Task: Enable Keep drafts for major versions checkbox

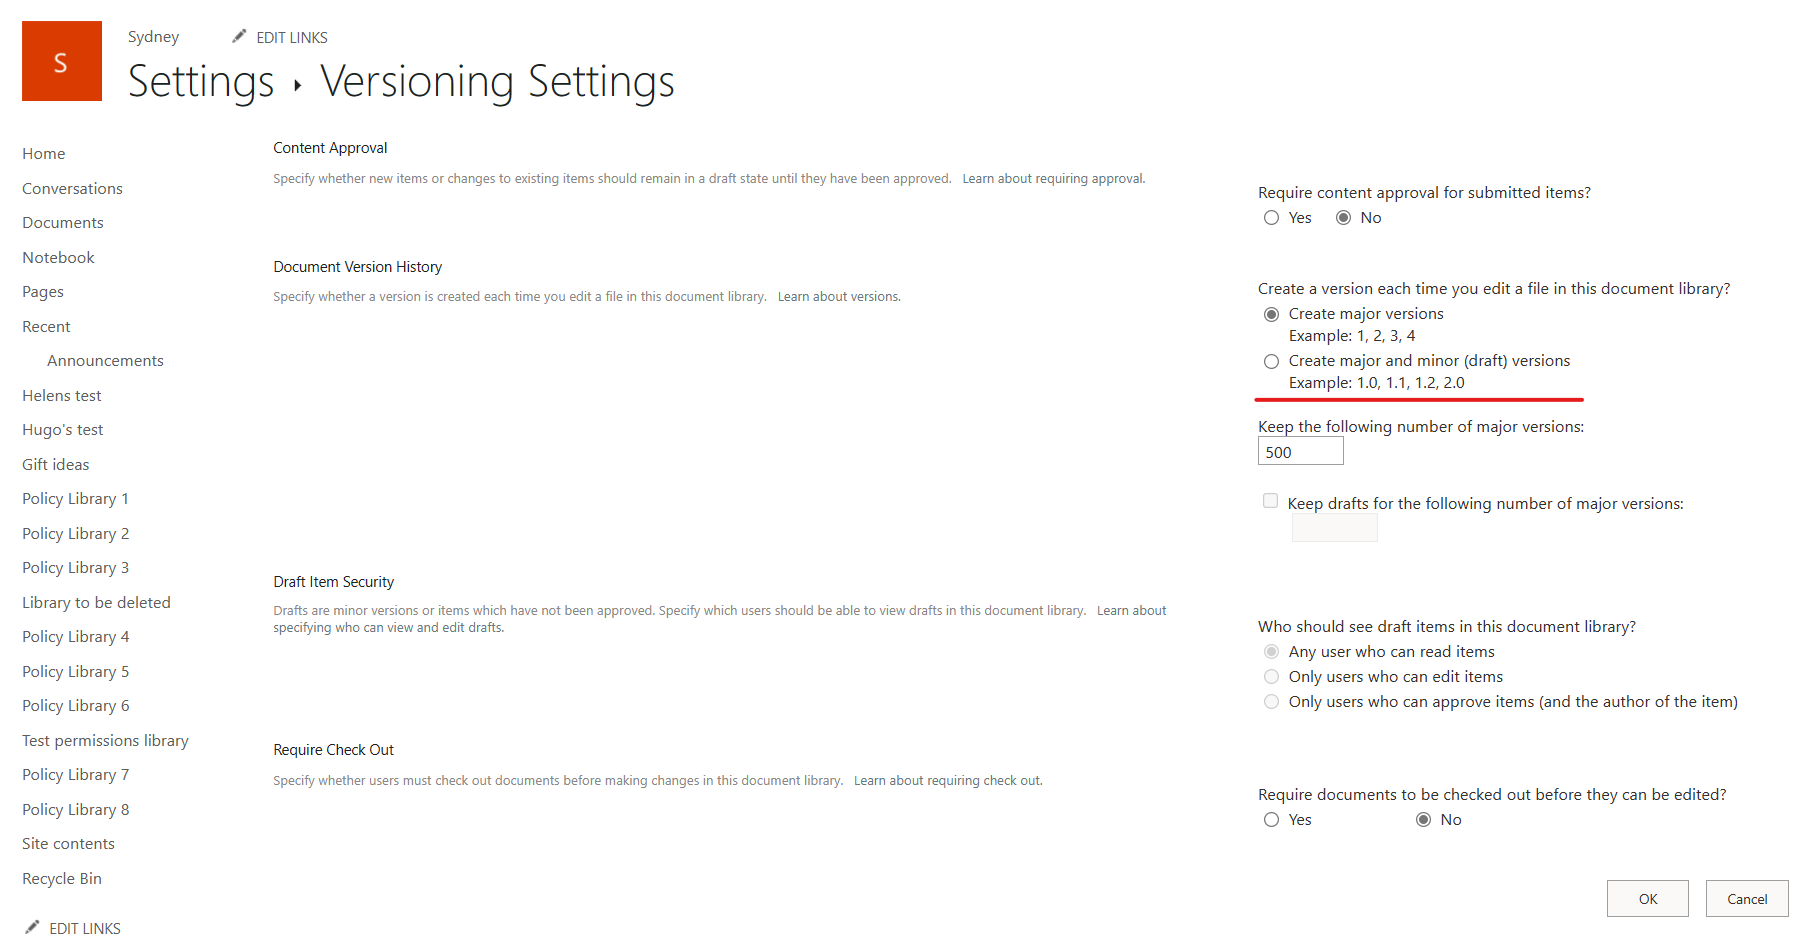Action: (x=1270, y=500)
